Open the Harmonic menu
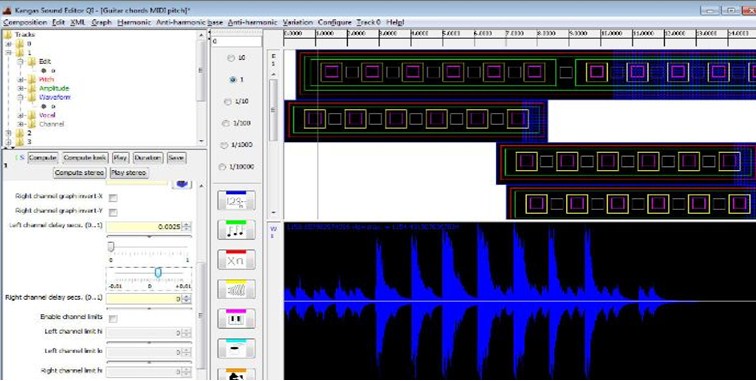The width and height of the screenshot is (756, 381). tap(134, 22)
